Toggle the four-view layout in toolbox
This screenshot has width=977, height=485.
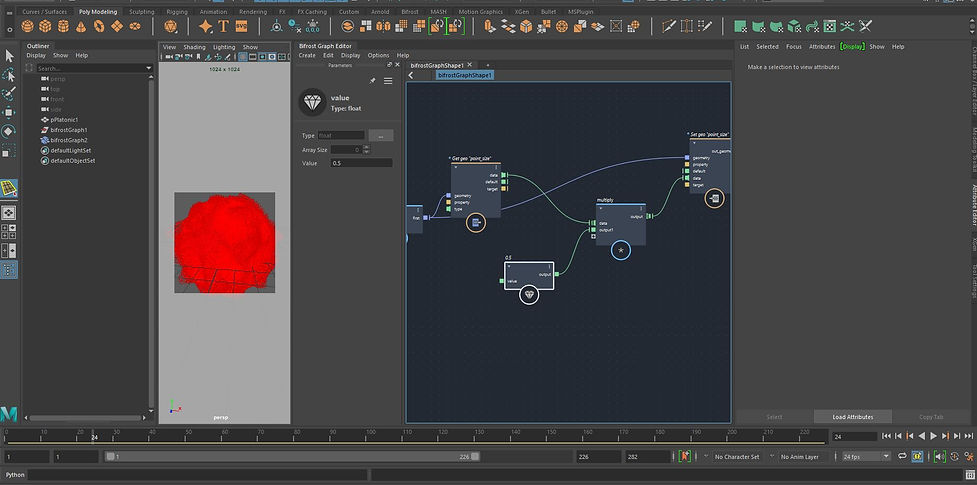coord(9,232)
